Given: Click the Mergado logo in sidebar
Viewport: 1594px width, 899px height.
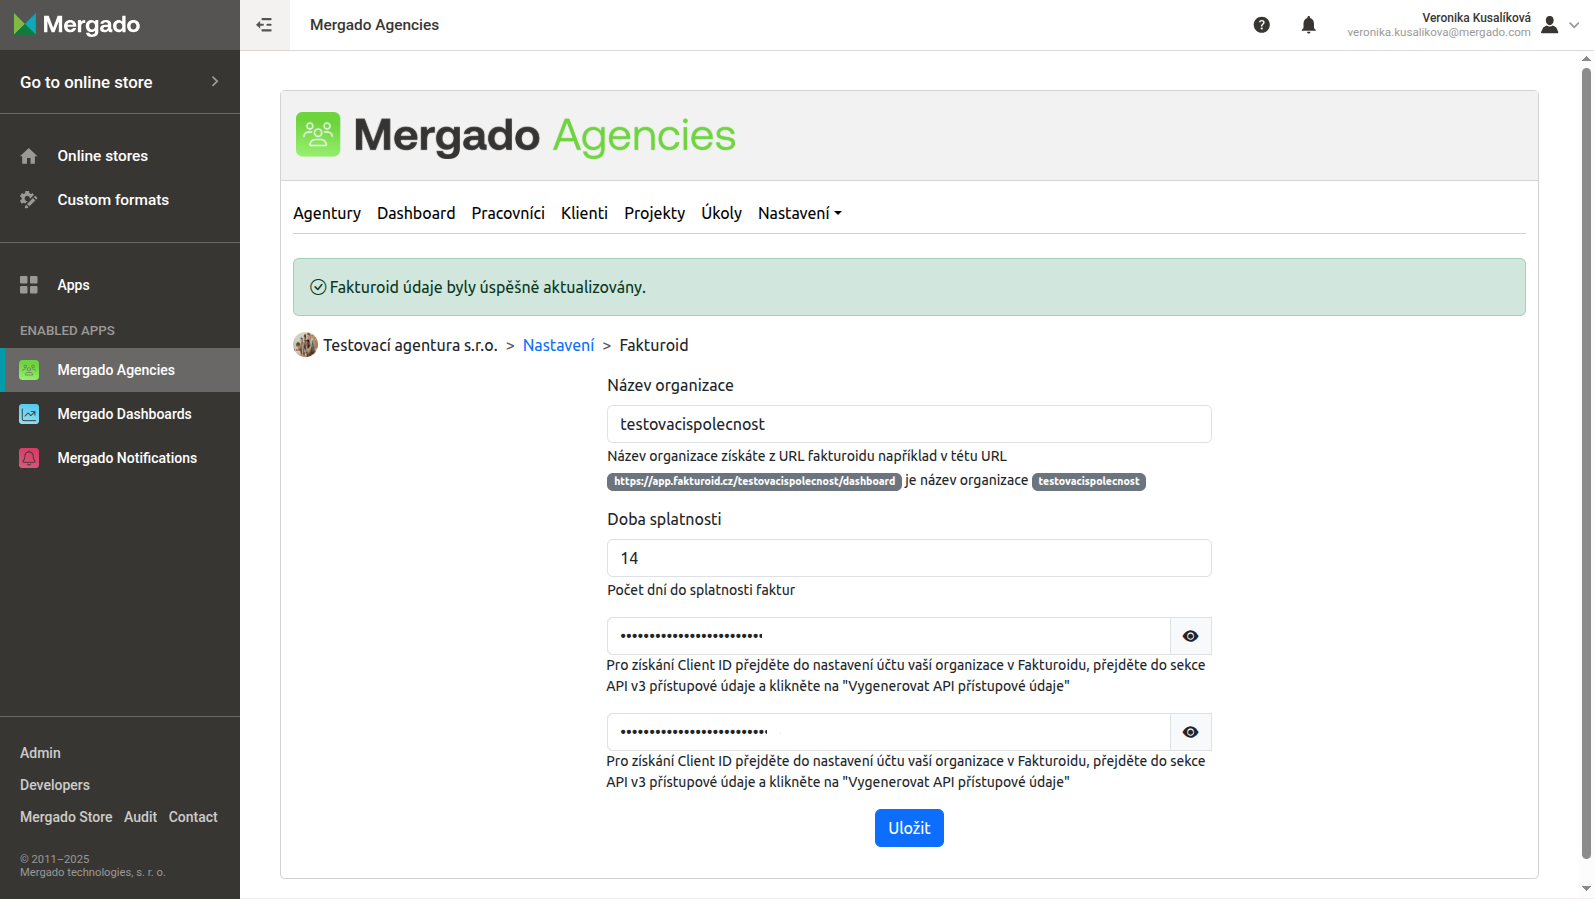Looking at the screenshot, I should click(77, 25).
